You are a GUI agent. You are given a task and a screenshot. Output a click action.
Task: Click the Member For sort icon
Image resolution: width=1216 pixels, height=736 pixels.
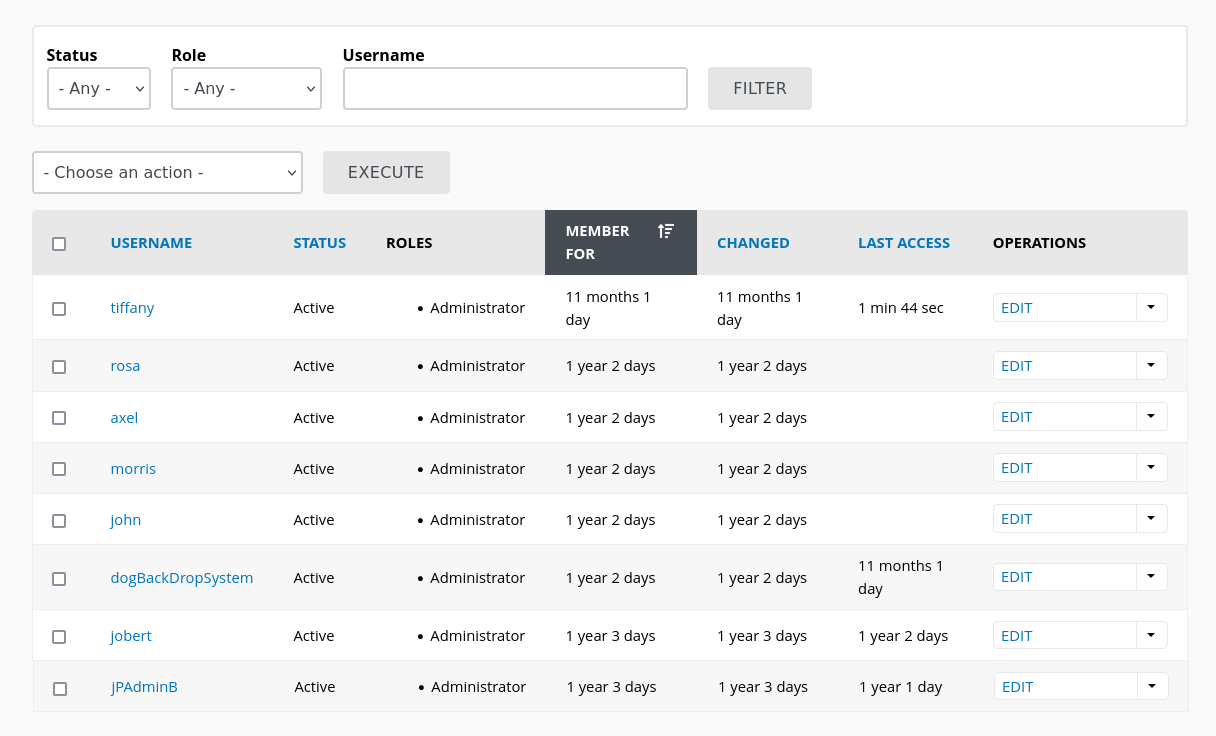(665, 231)
